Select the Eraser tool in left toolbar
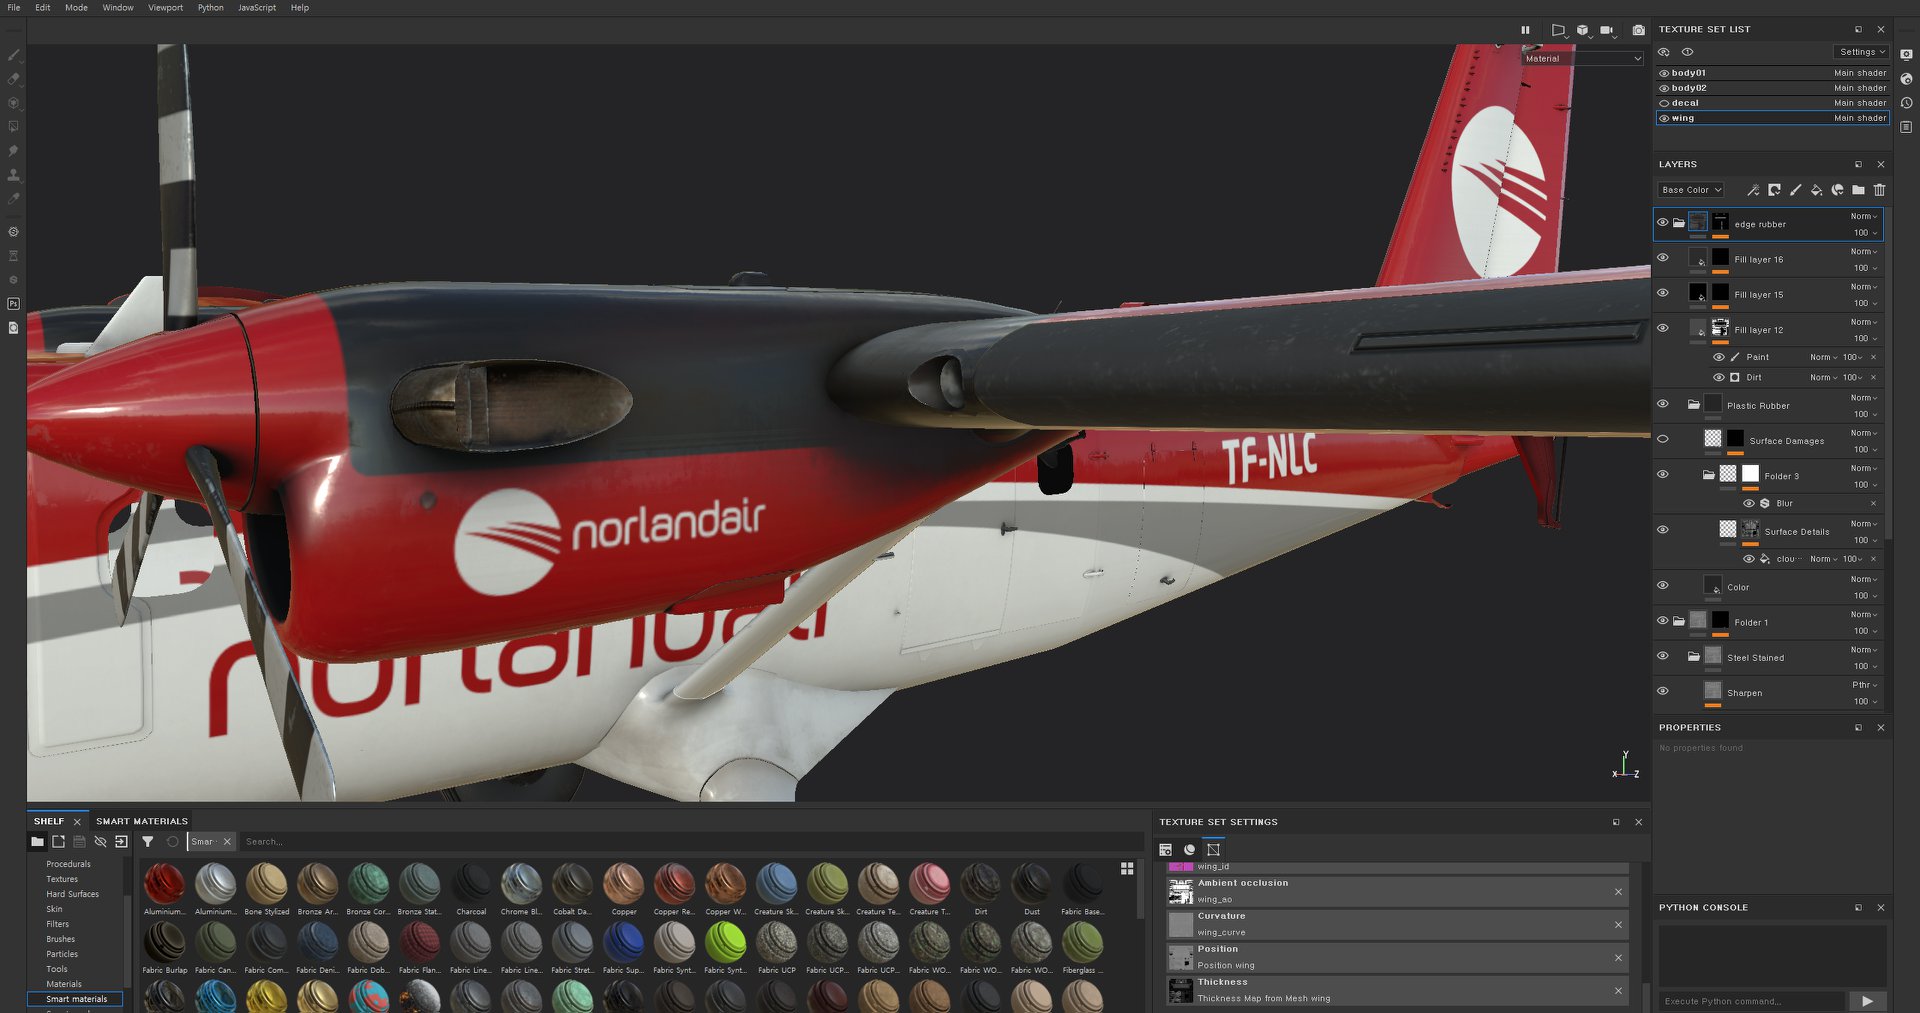The width and height of the screenshot is (1920, 1013). pos(13,78)
